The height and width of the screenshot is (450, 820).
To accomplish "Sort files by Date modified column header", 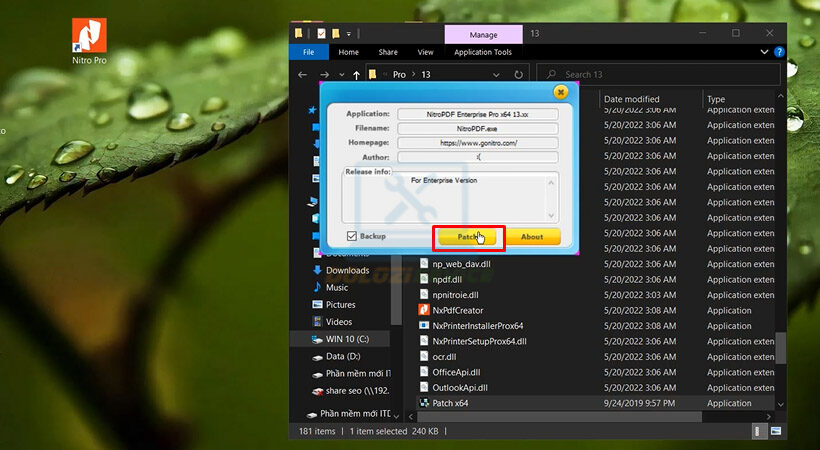I will [x=631, y=99].
